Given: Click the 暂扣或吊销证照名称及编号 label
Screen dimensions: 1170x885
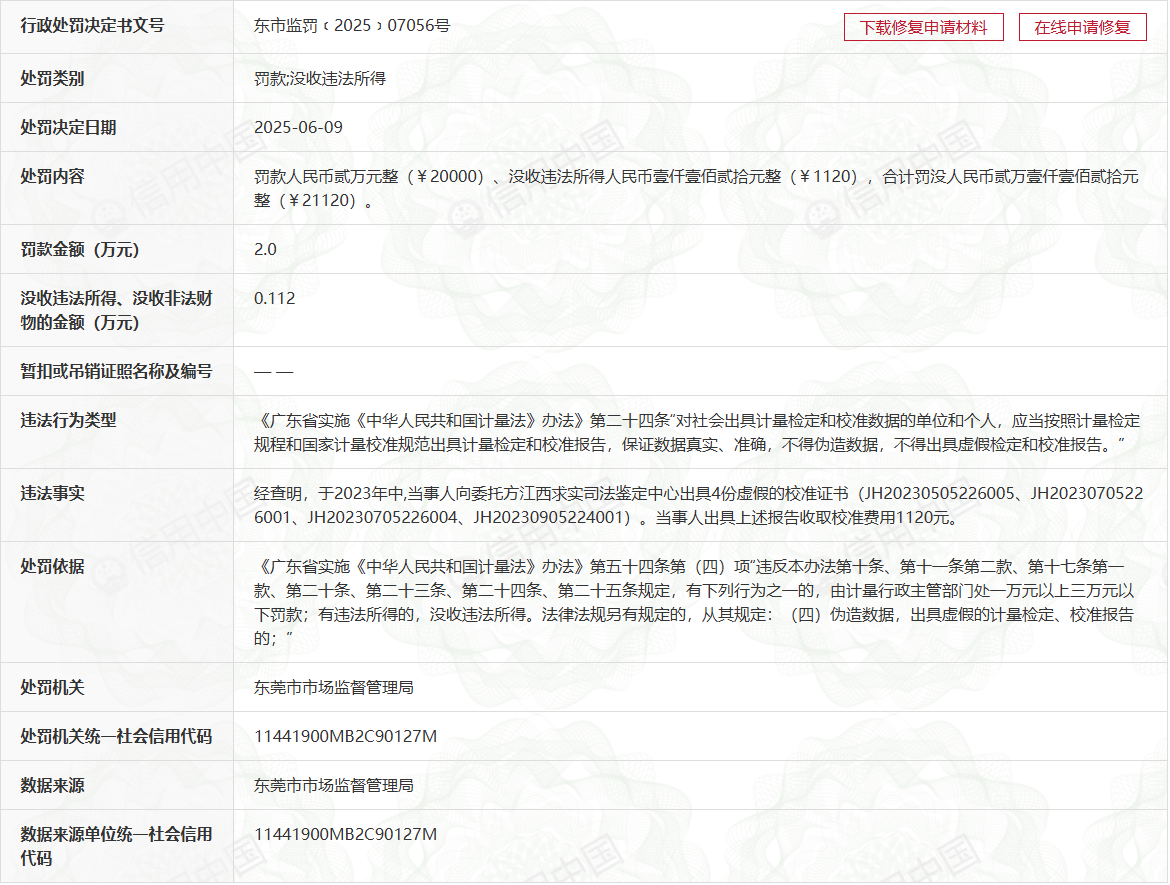Looking at the screenshot, I should pyautogui.click(x=116, y=371).
